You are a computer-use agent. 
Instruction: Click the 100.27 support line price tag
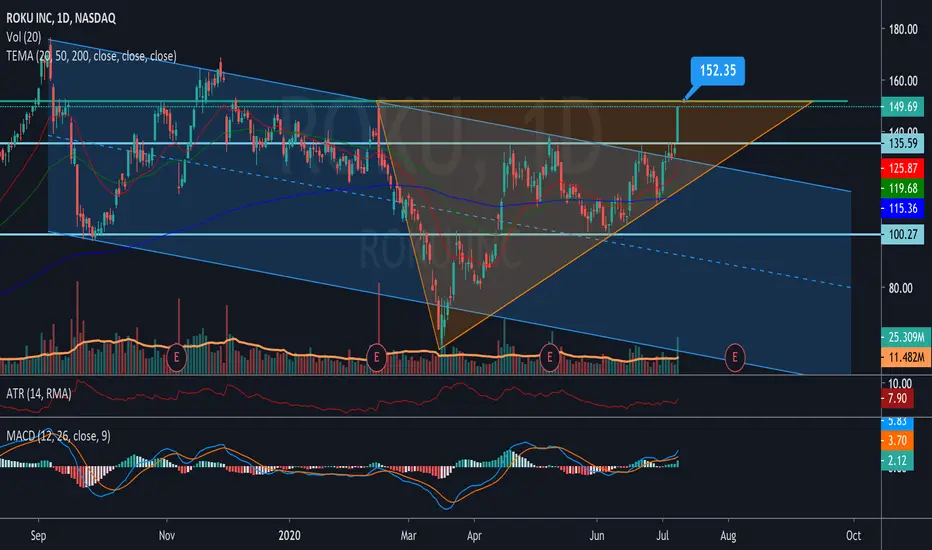[902, 234]
